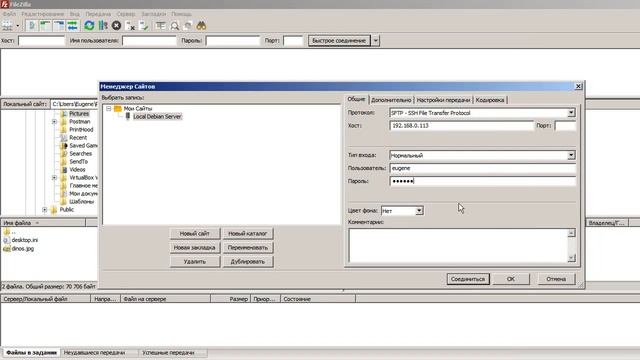Select dinos.jpg in the local file list

click(23, 249)
